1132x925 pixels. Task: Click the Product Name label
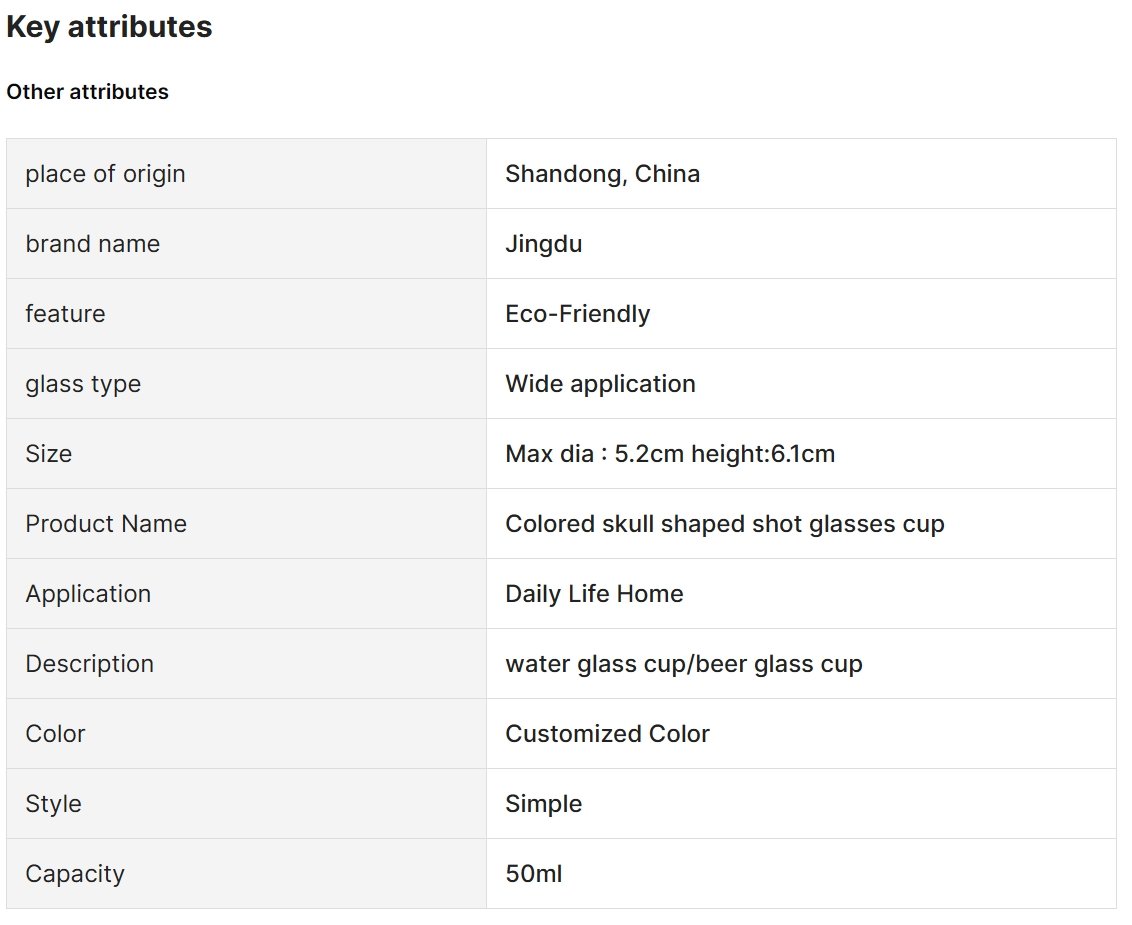(x=106, y=524)
